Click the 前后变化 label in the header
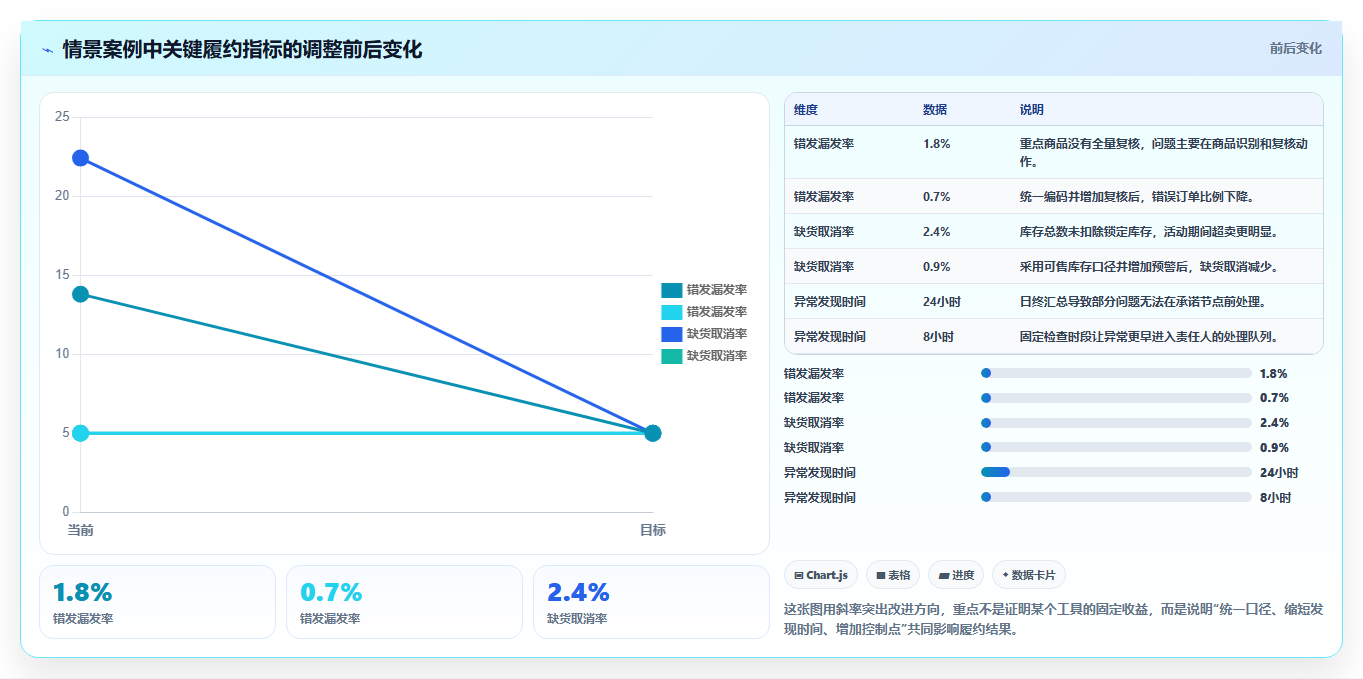Viewport: 1363px width, 679px height. click(1296, 48)
